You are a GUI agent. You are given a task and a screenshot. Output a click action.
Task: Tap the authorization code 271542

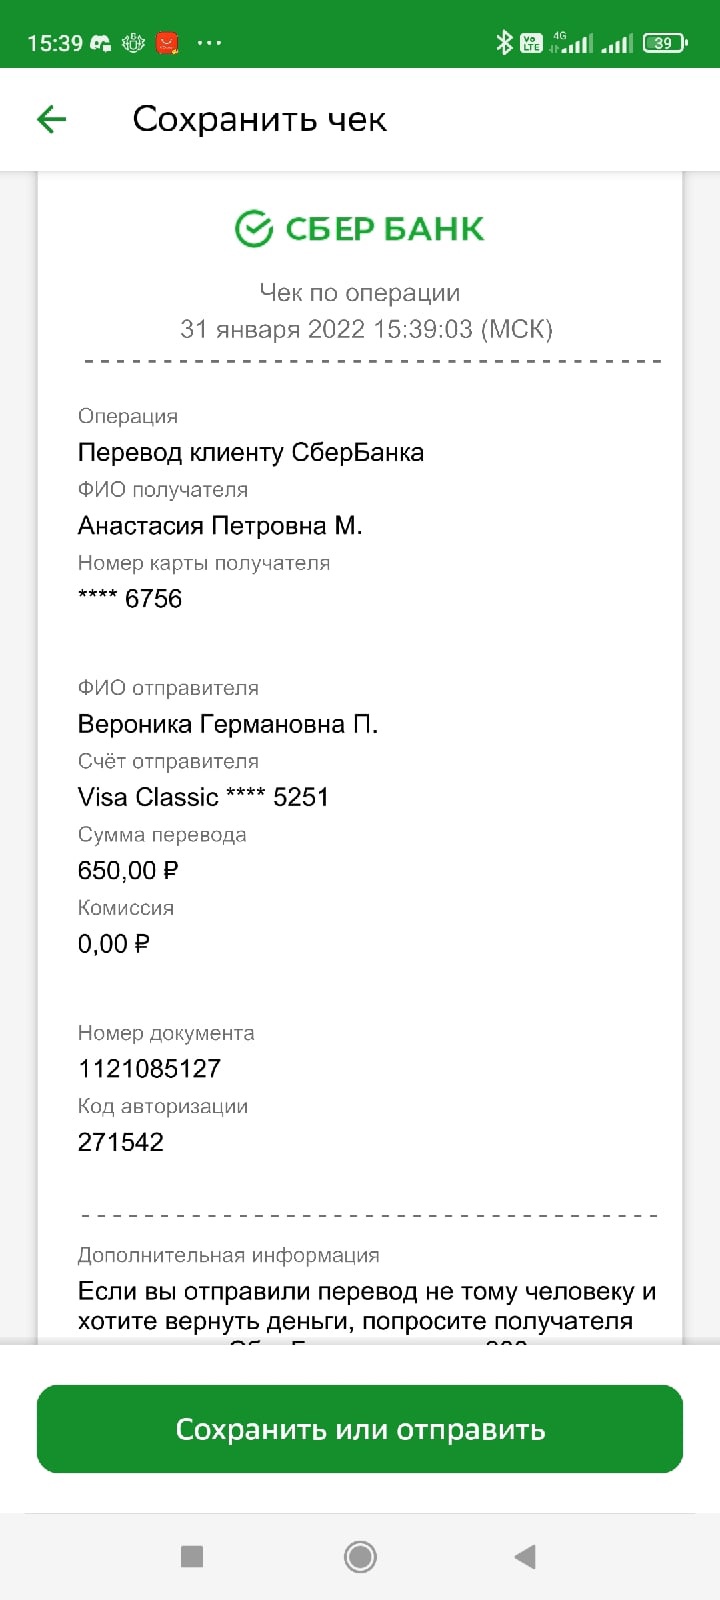(121, 1142)
